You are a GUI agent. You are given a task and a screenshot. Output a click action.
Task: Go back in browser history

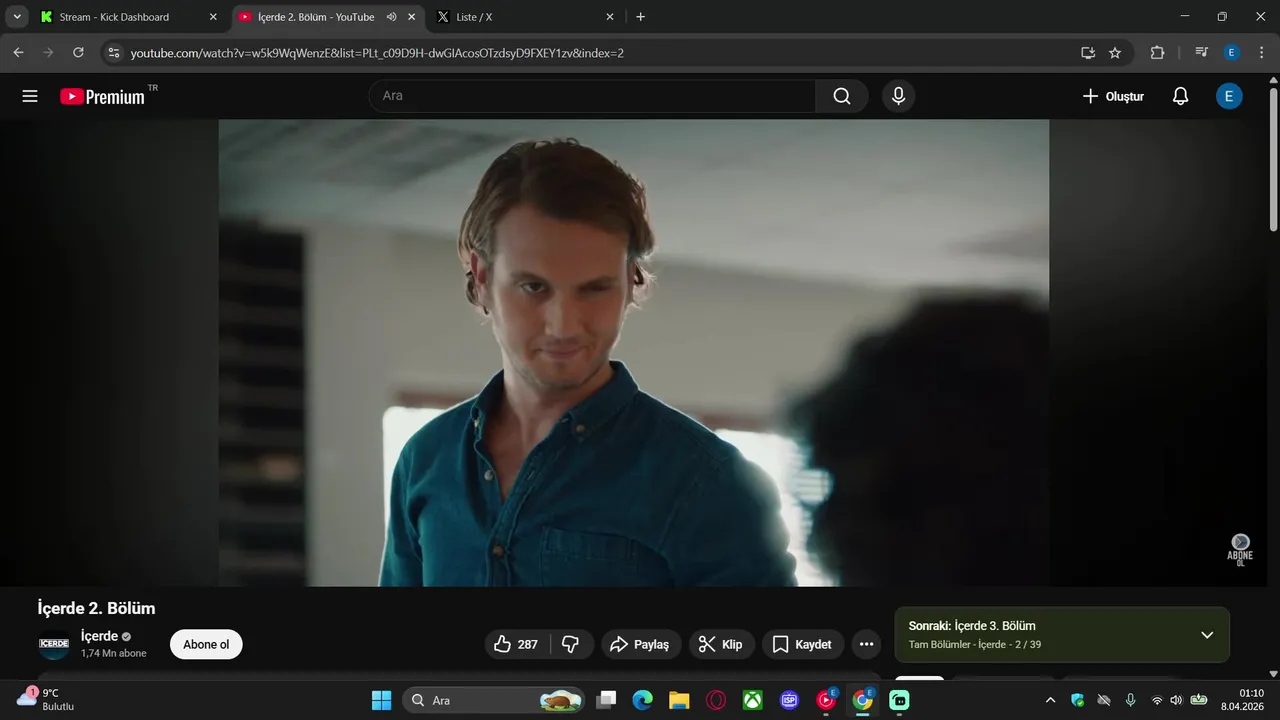(x=18, y=53)
